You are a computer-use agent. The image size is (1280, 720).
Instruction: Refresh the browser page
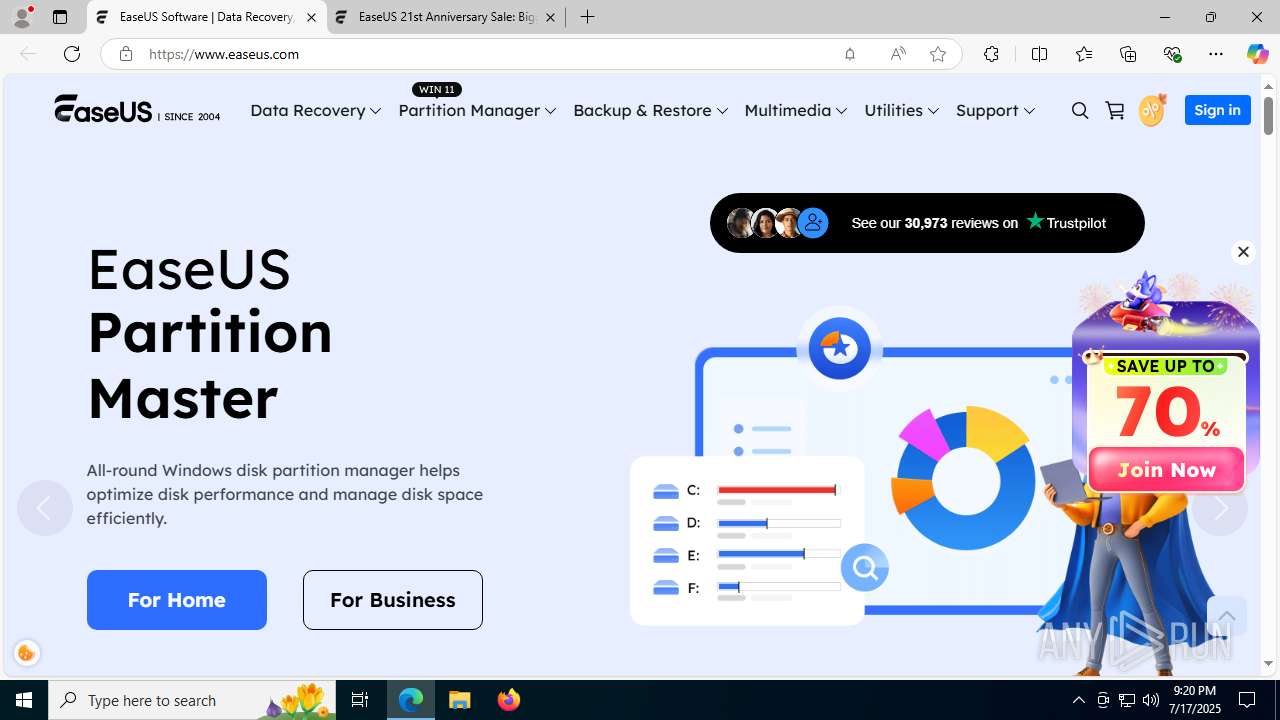[x=72, y=54]
